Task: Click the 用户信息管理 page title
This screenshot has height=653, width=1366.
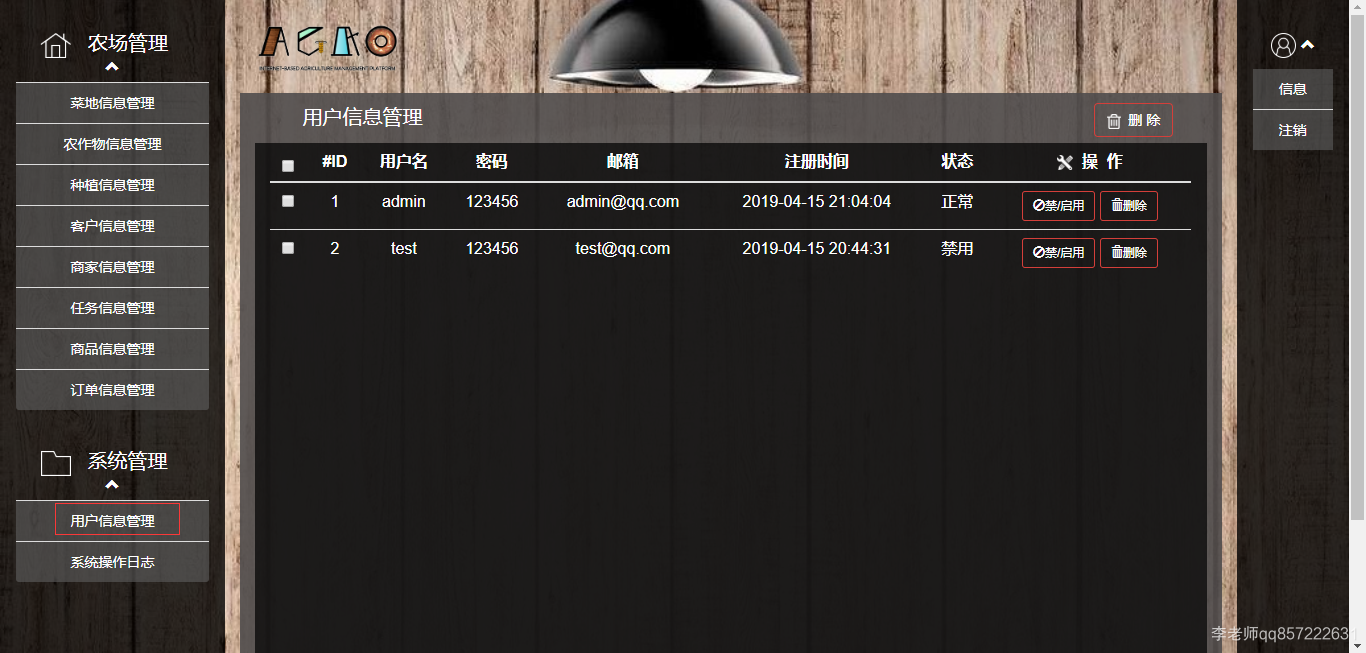Action: [363, 117]
